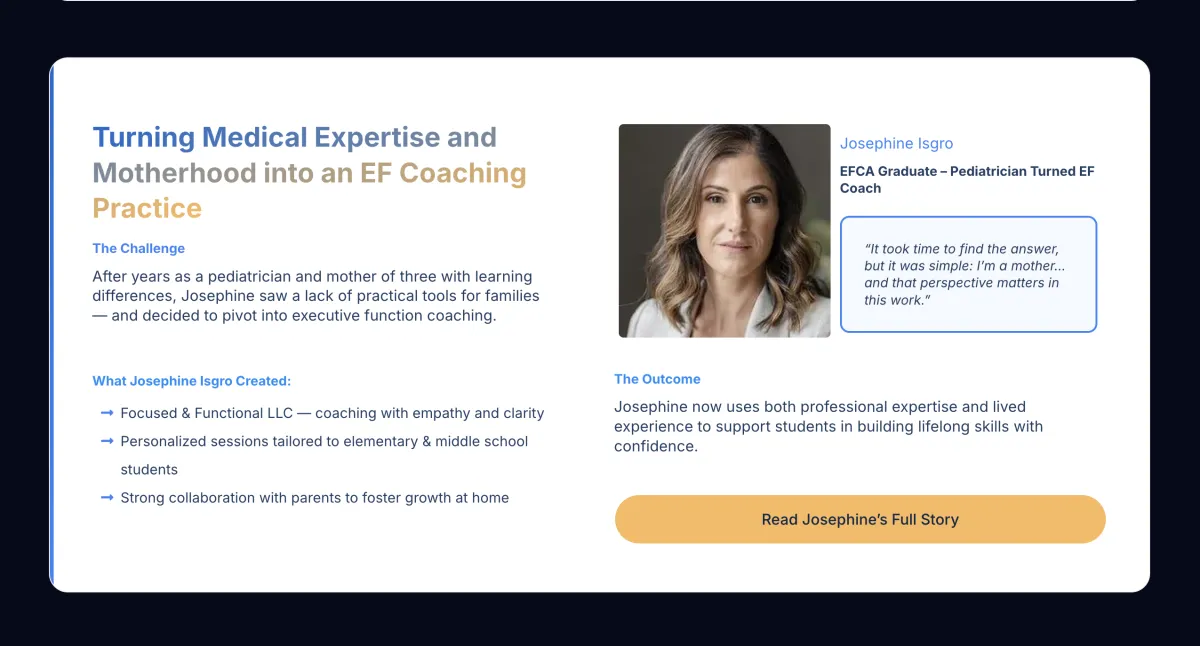Viewport: 1200px width, 646px height.
Task: Click the arrow icon beside Strong collaboration
Action: click(107, 497)
